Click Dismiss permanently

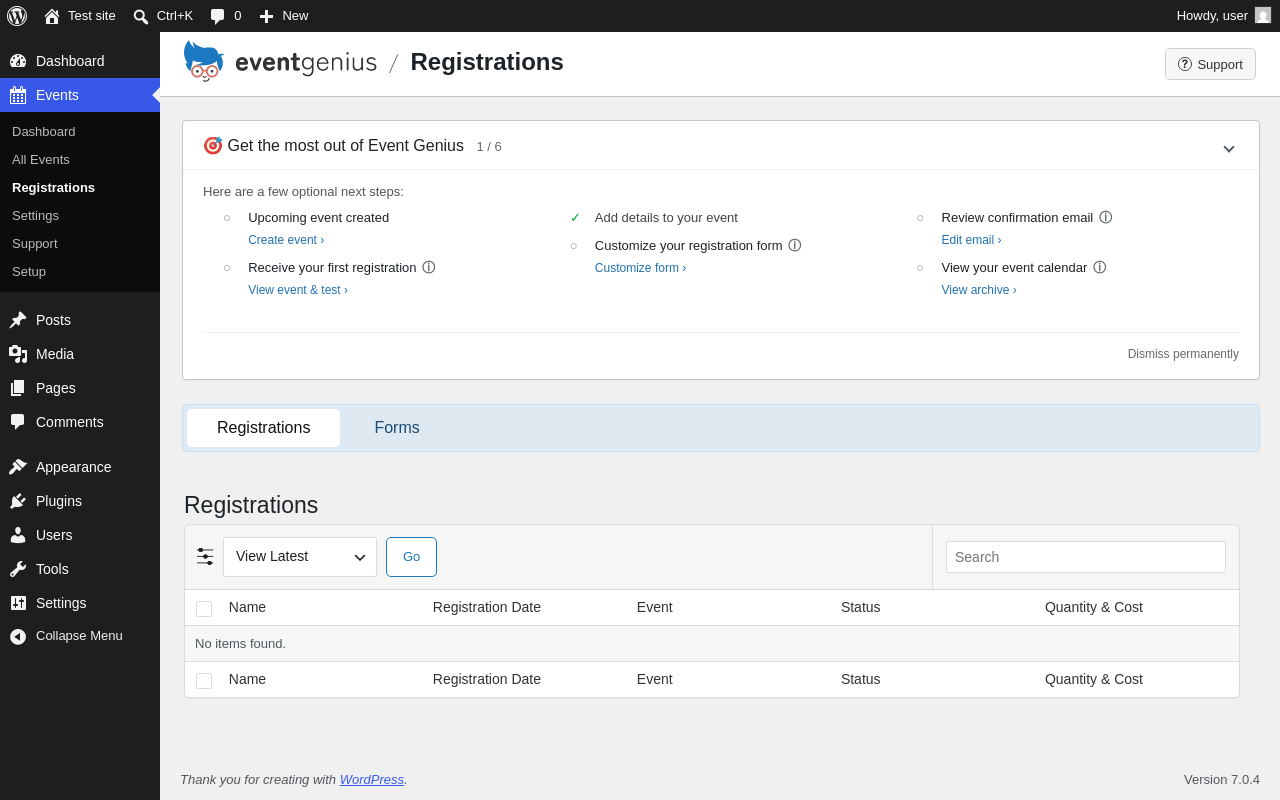[1183, 354]
